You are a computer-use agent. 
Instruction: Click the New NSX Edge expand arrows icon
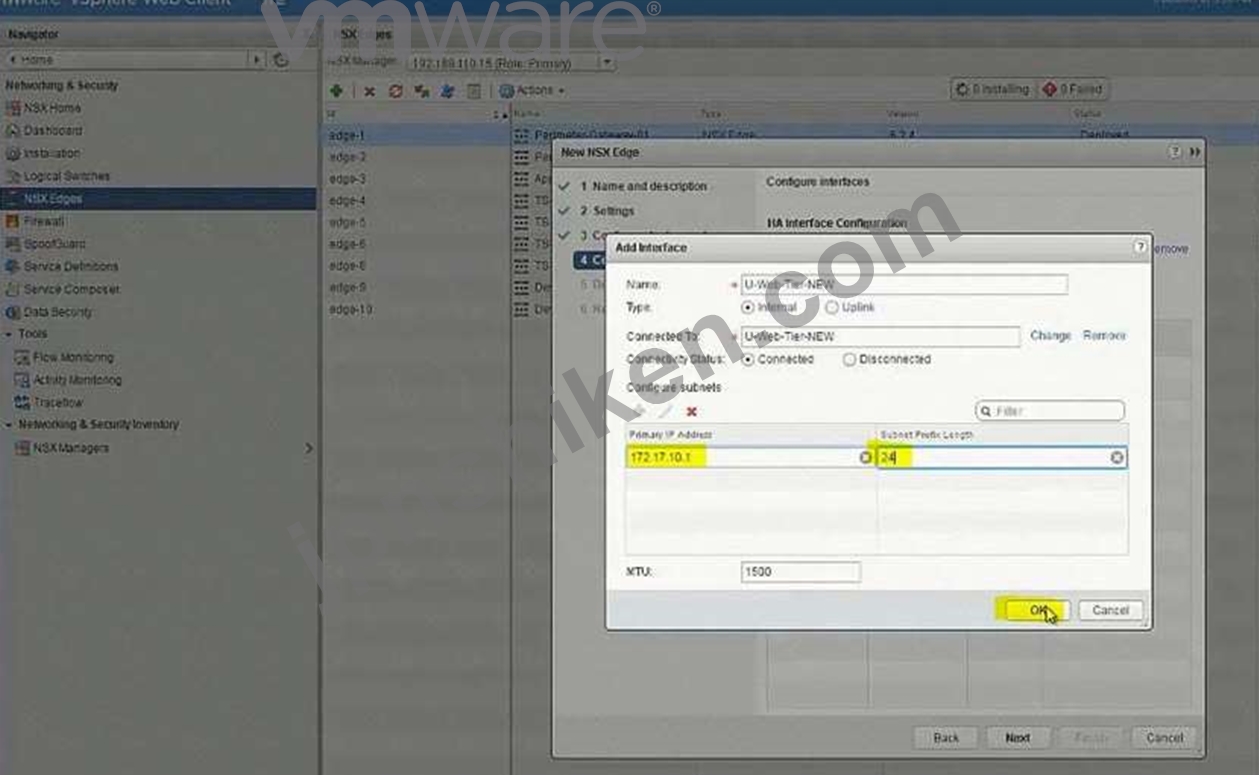pyautogui.click(x=1194, y=152)
